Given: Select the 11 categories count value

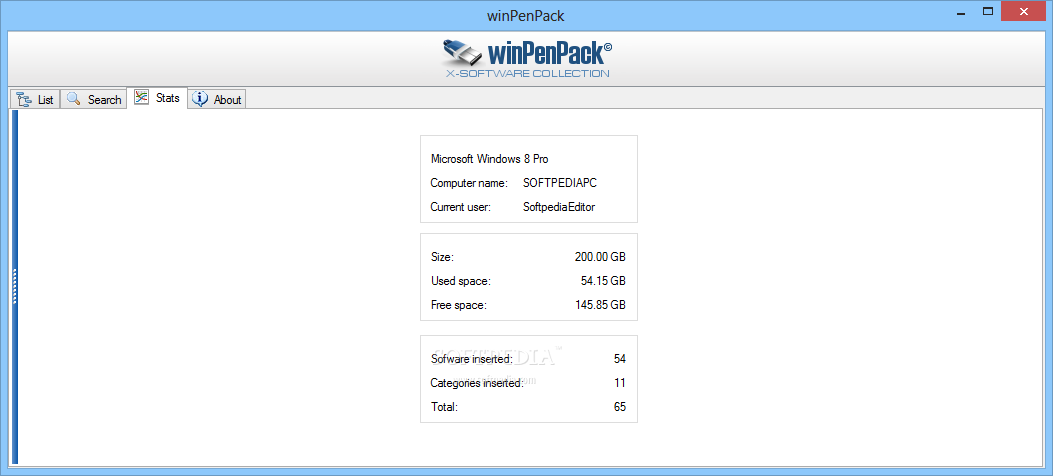Looking at the screenshot, I should (620, 383).
